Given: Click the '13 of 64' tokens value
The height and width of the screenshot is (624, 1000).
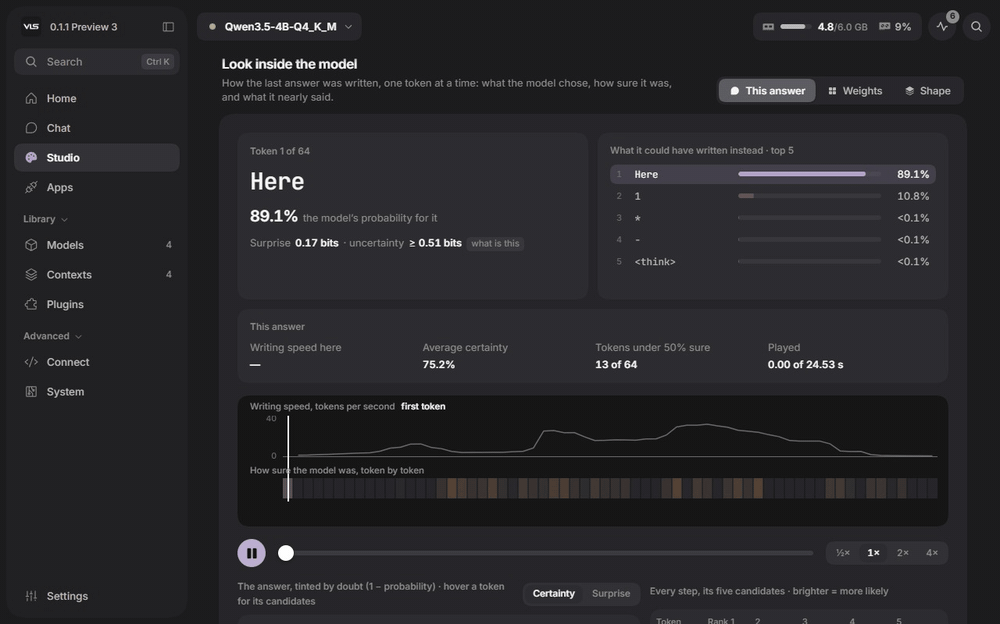Looking at the screenshot, I should [616, 365].
